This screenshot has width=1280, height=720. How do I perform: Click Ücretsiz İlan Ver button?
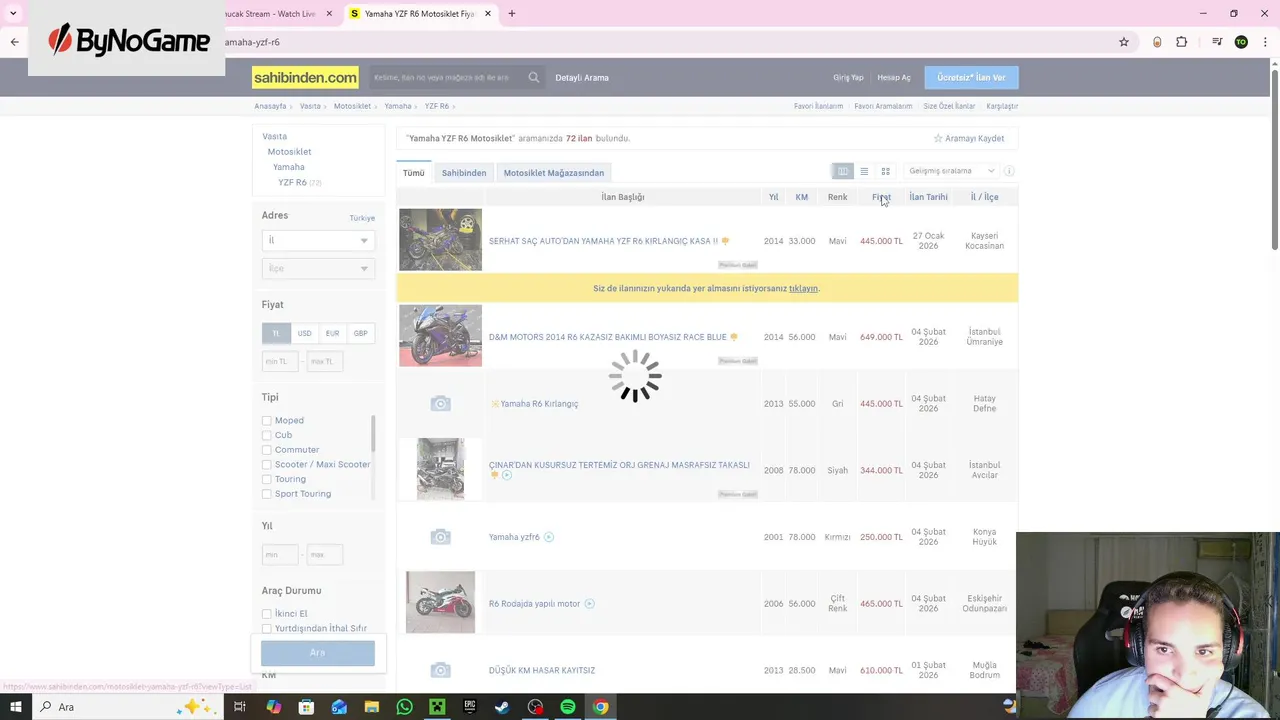tap(971, 77)
